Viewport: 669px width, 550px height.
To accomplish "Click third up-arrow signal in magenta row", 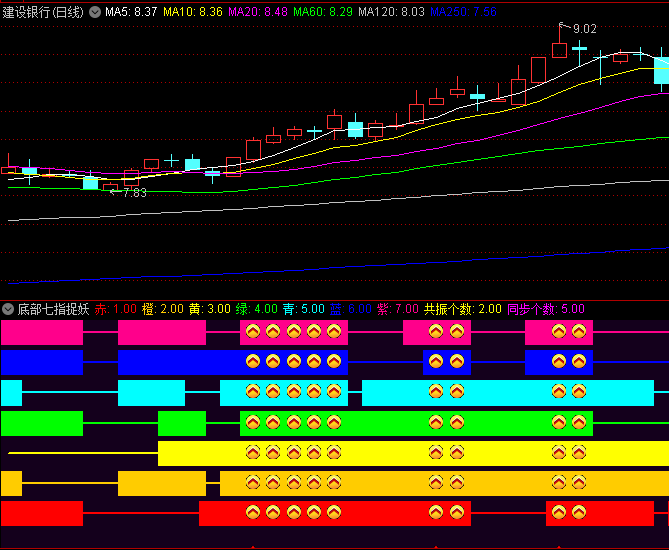I will (294, 331).
